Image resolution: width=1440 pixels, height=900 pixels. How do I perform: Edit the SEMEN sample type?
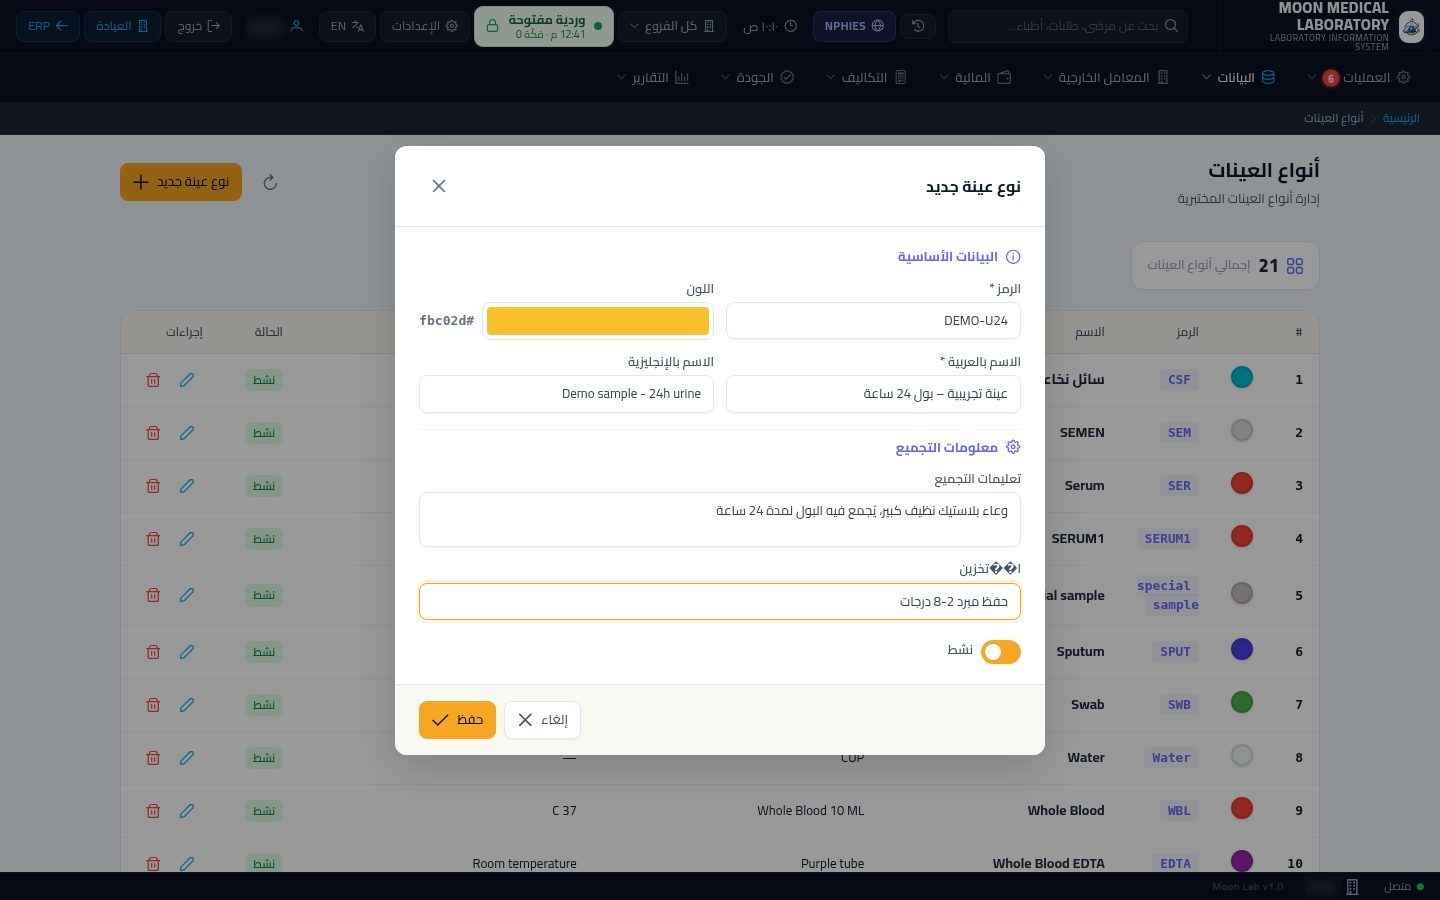(x=187, y=433)
